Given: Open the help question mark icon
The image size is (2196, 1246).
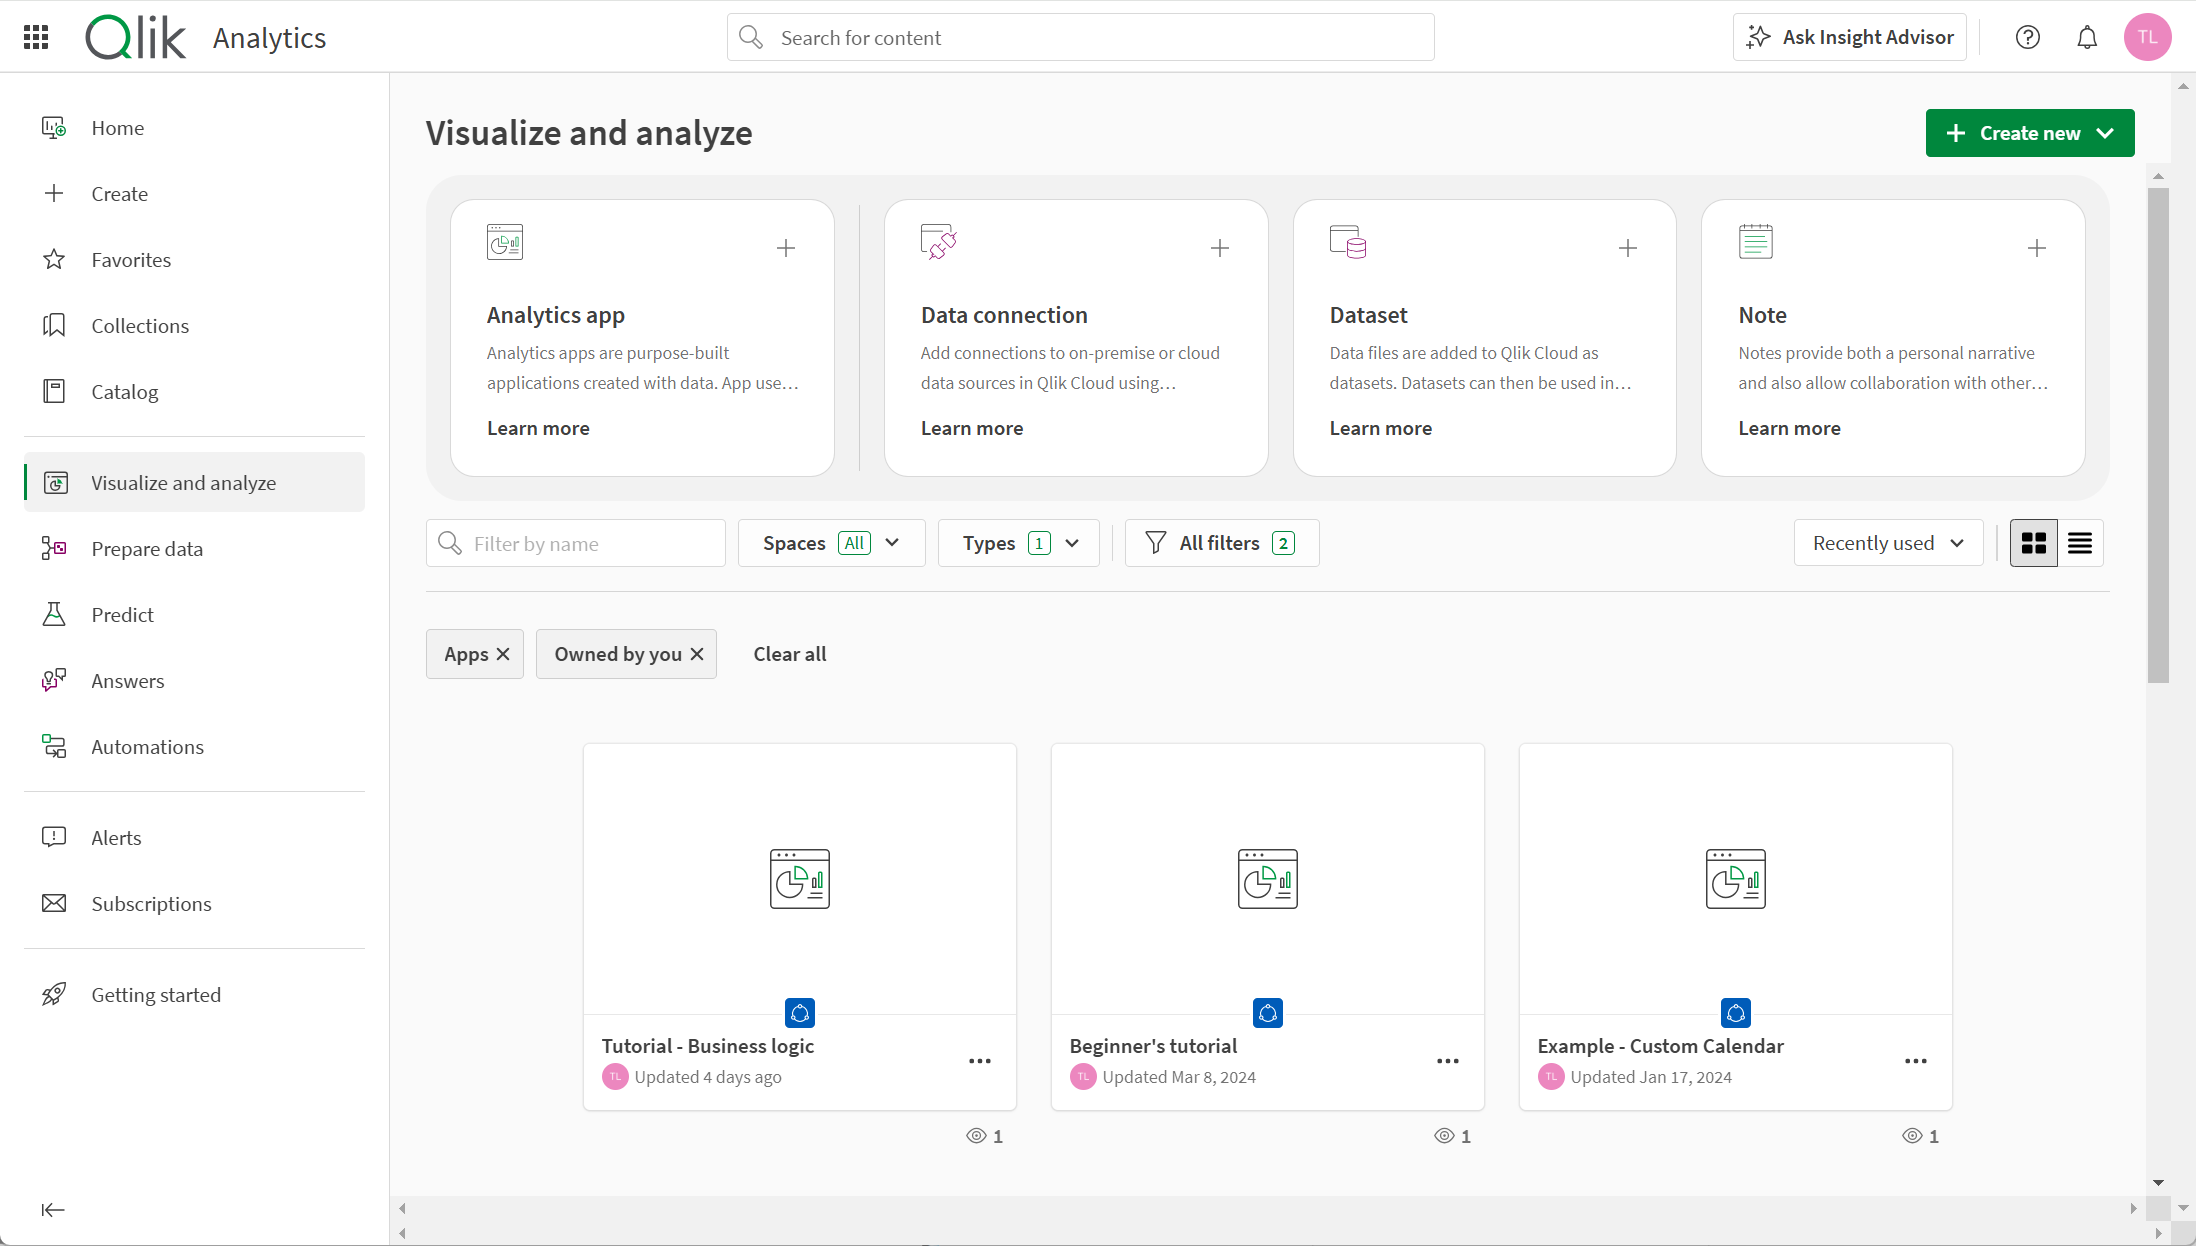Looking at the screenshot, I should pyautogui.click(x=2027, y=37).
